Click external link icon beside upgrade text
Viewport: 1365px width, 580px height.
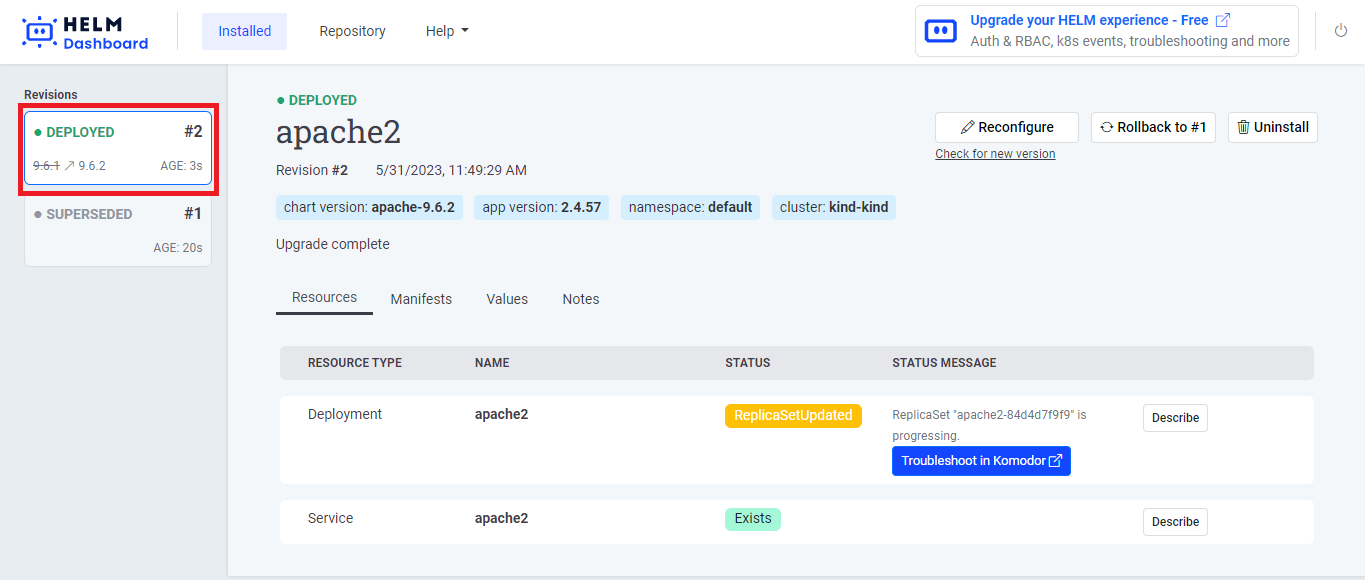1223,20
